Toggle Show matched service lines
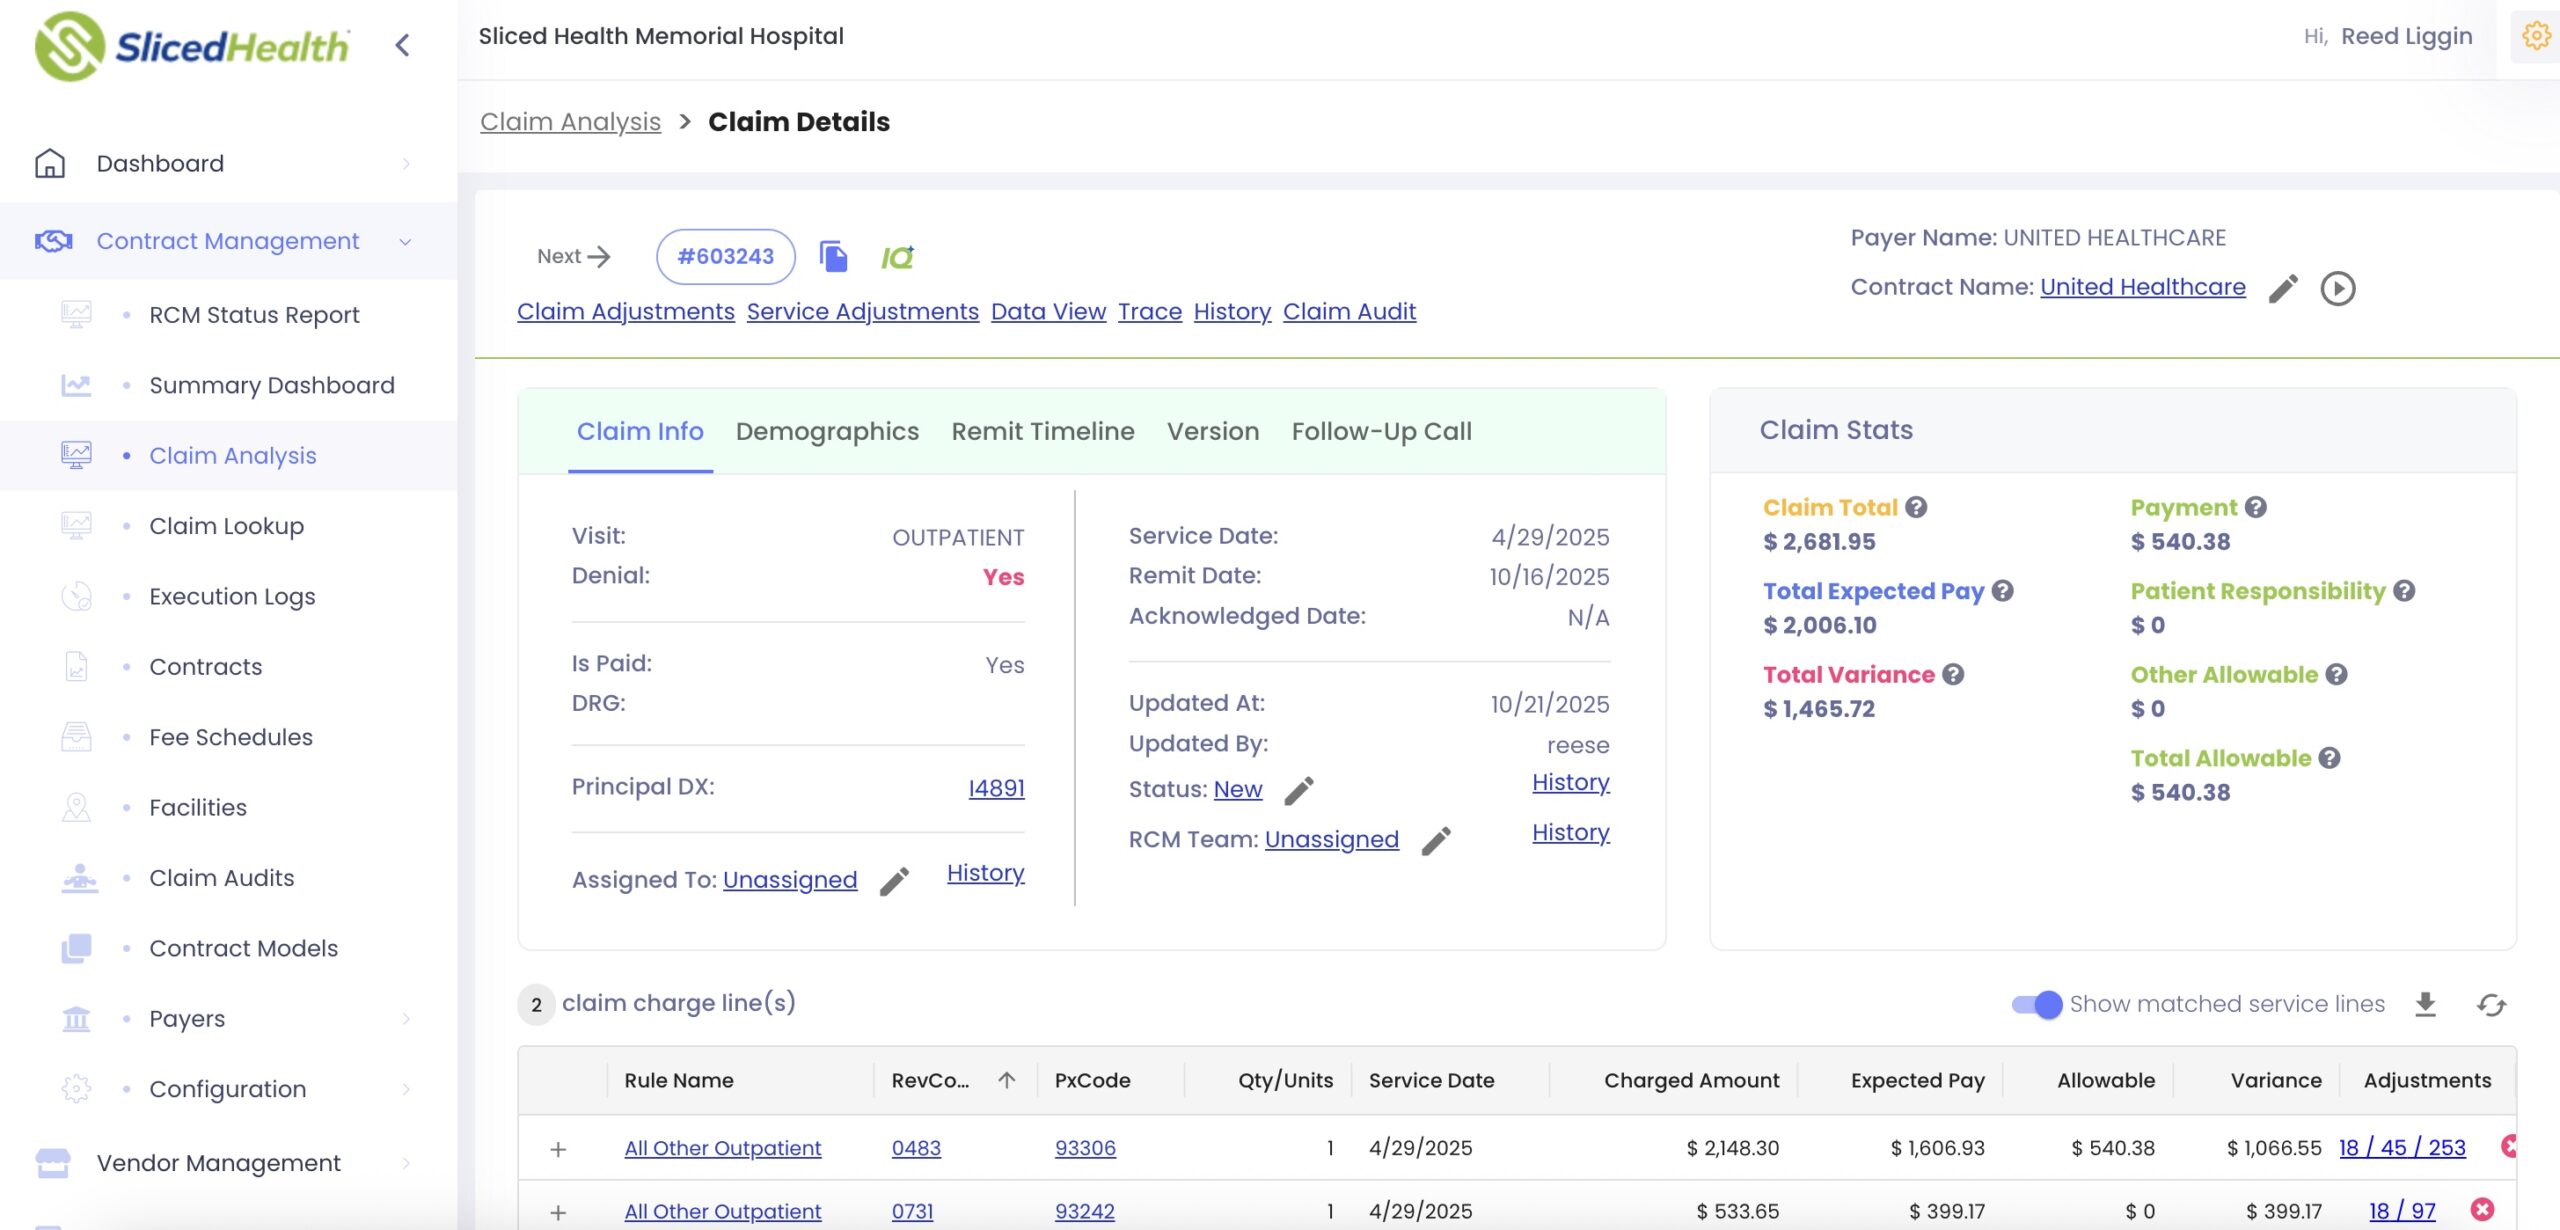This screenshot has width=2560, height=1230. tap(2037, 1004)
